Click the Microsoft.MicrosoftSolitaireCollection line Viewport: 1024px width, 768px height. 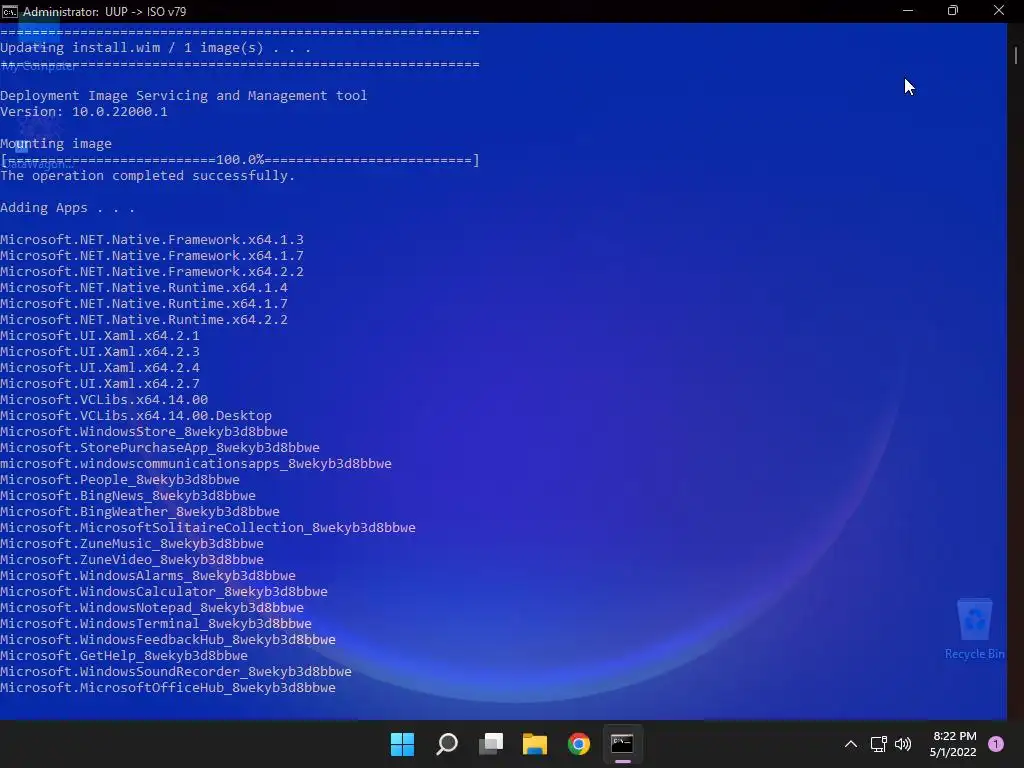208,528
